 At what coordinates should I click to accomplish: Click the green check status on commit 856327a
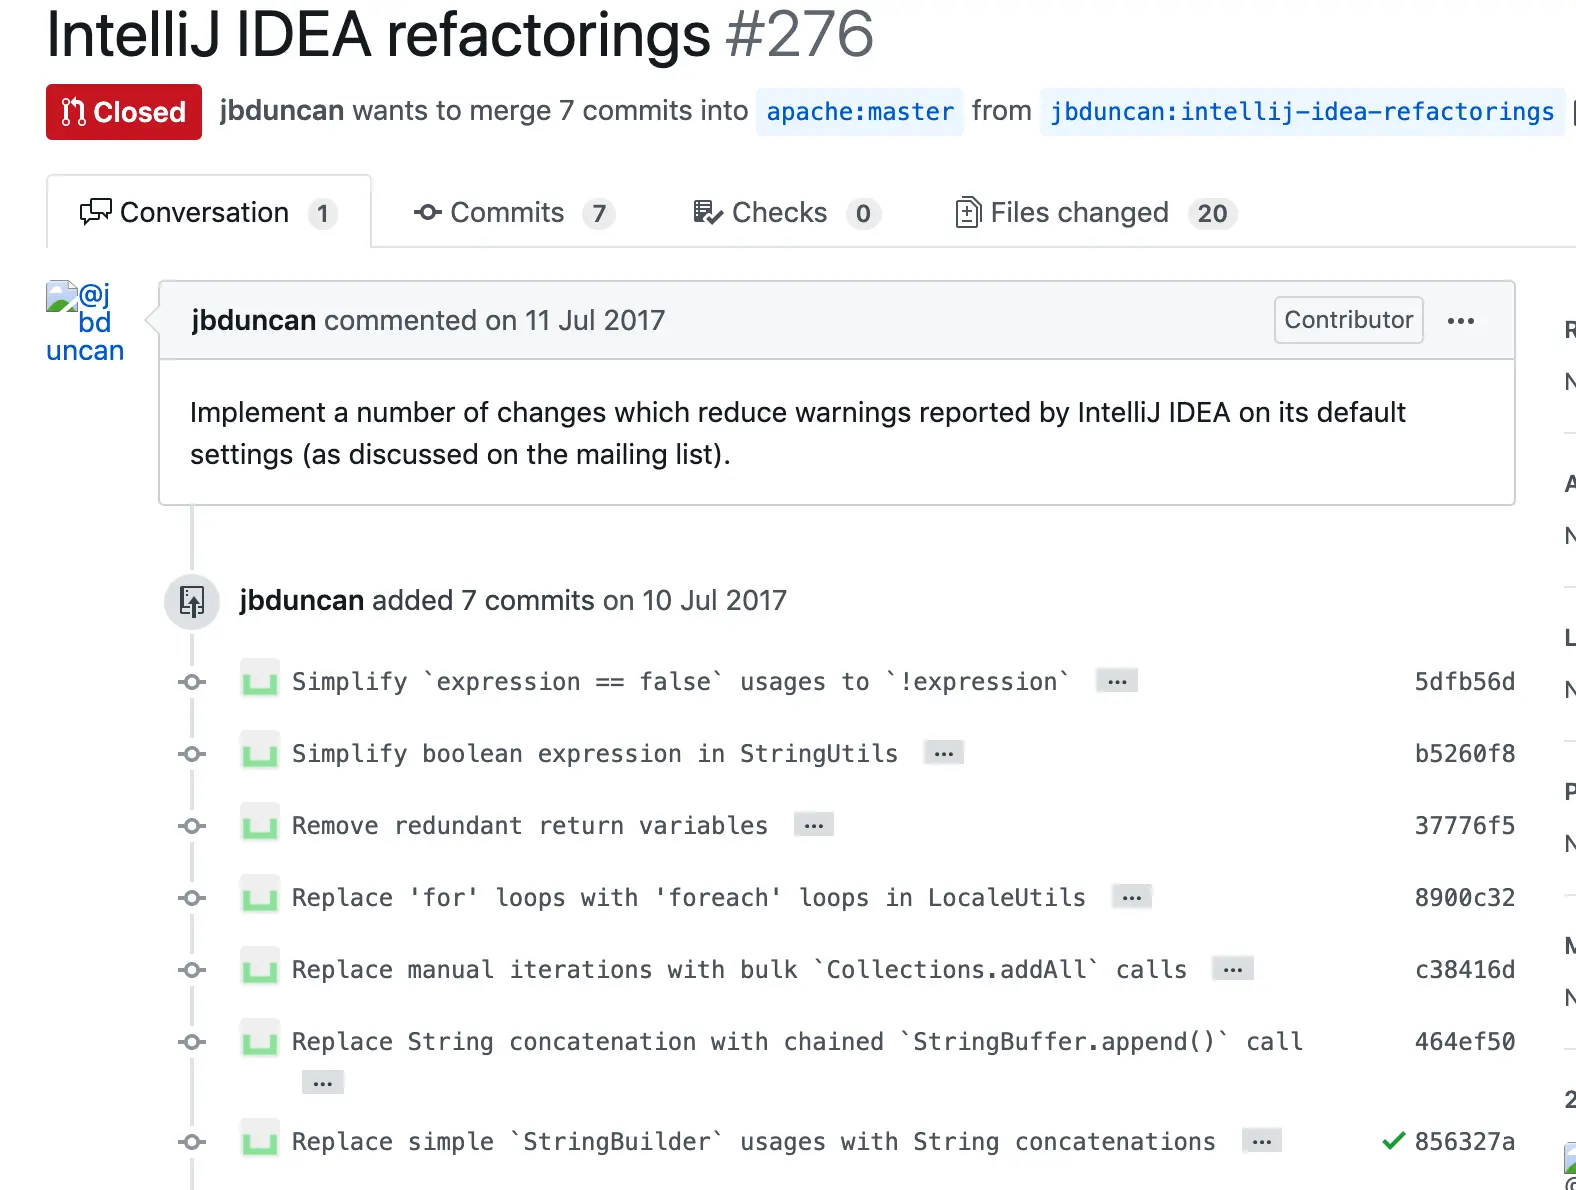point(1393,1141)
